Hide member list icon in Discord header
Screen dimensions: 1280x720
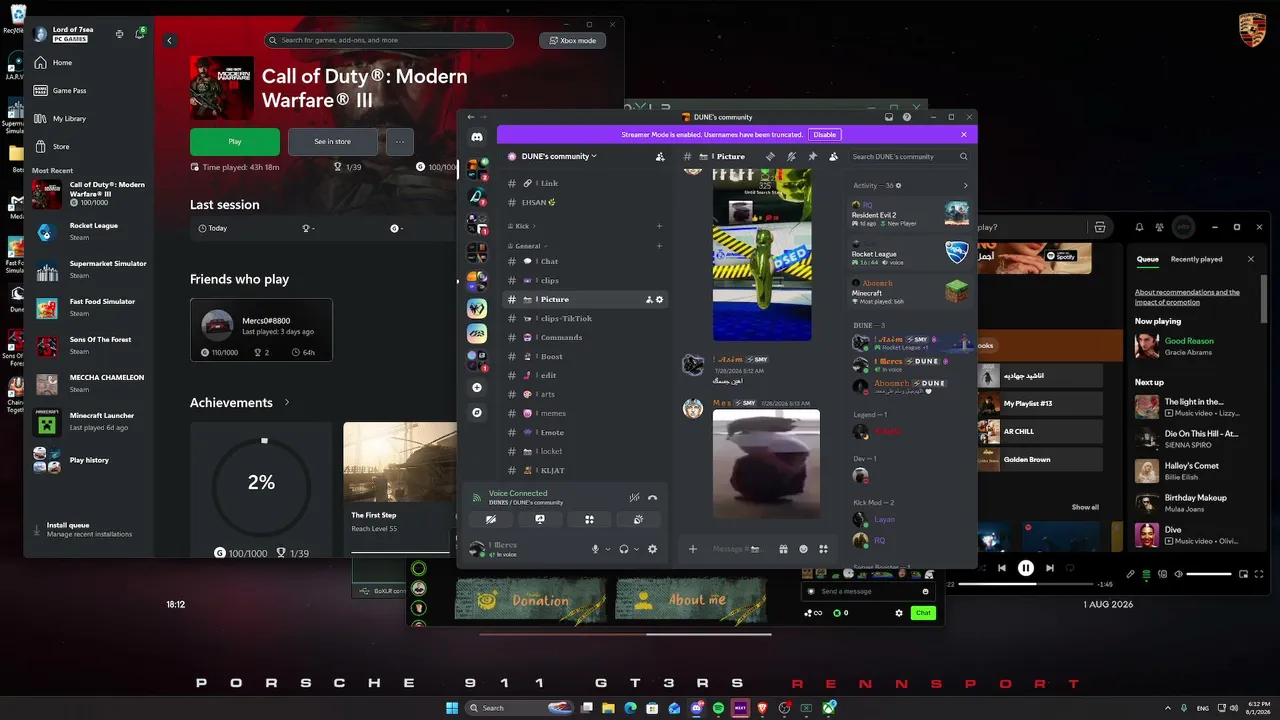click(833, 157)
